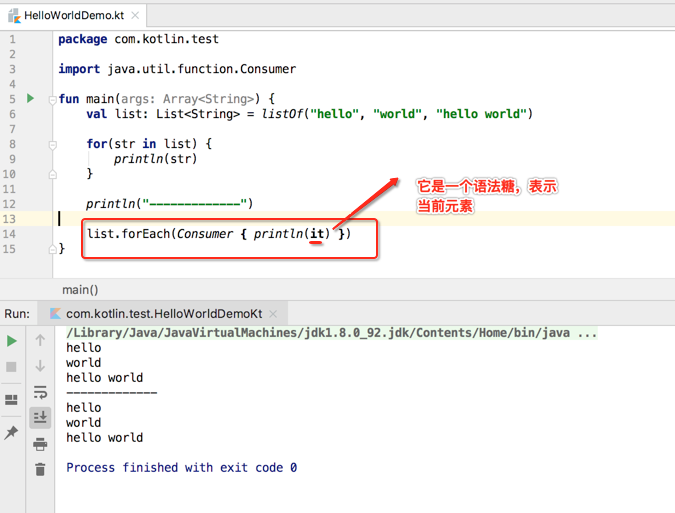675x513 pixels.
Task: Click the java path line in console
Action: tap(331, 333)
